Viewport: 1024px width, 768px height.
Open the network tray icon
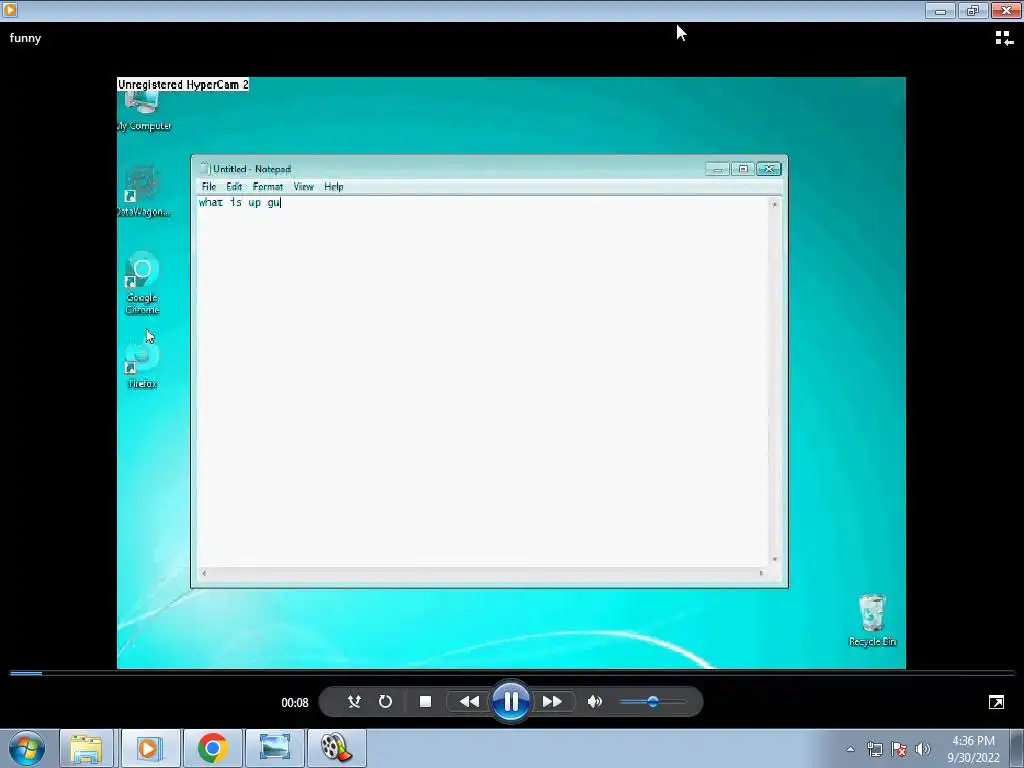[x=874, y=749]
